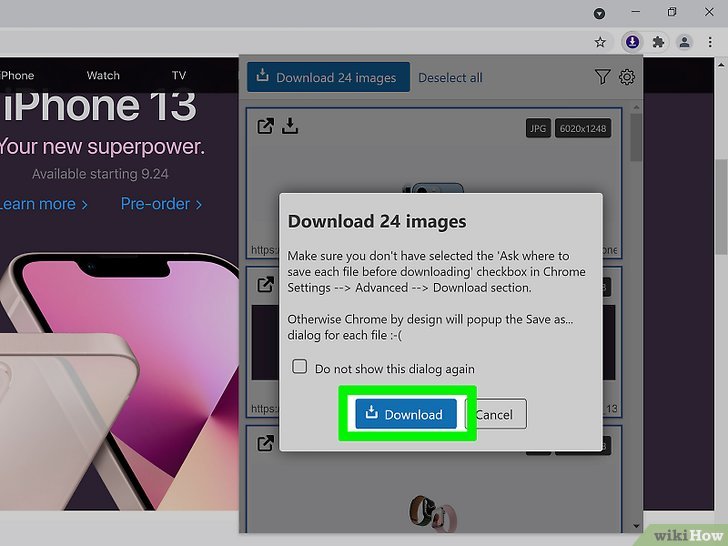Click the extension panel scrollbar thumb
The image size is (728, 546).
pos(636,137)
